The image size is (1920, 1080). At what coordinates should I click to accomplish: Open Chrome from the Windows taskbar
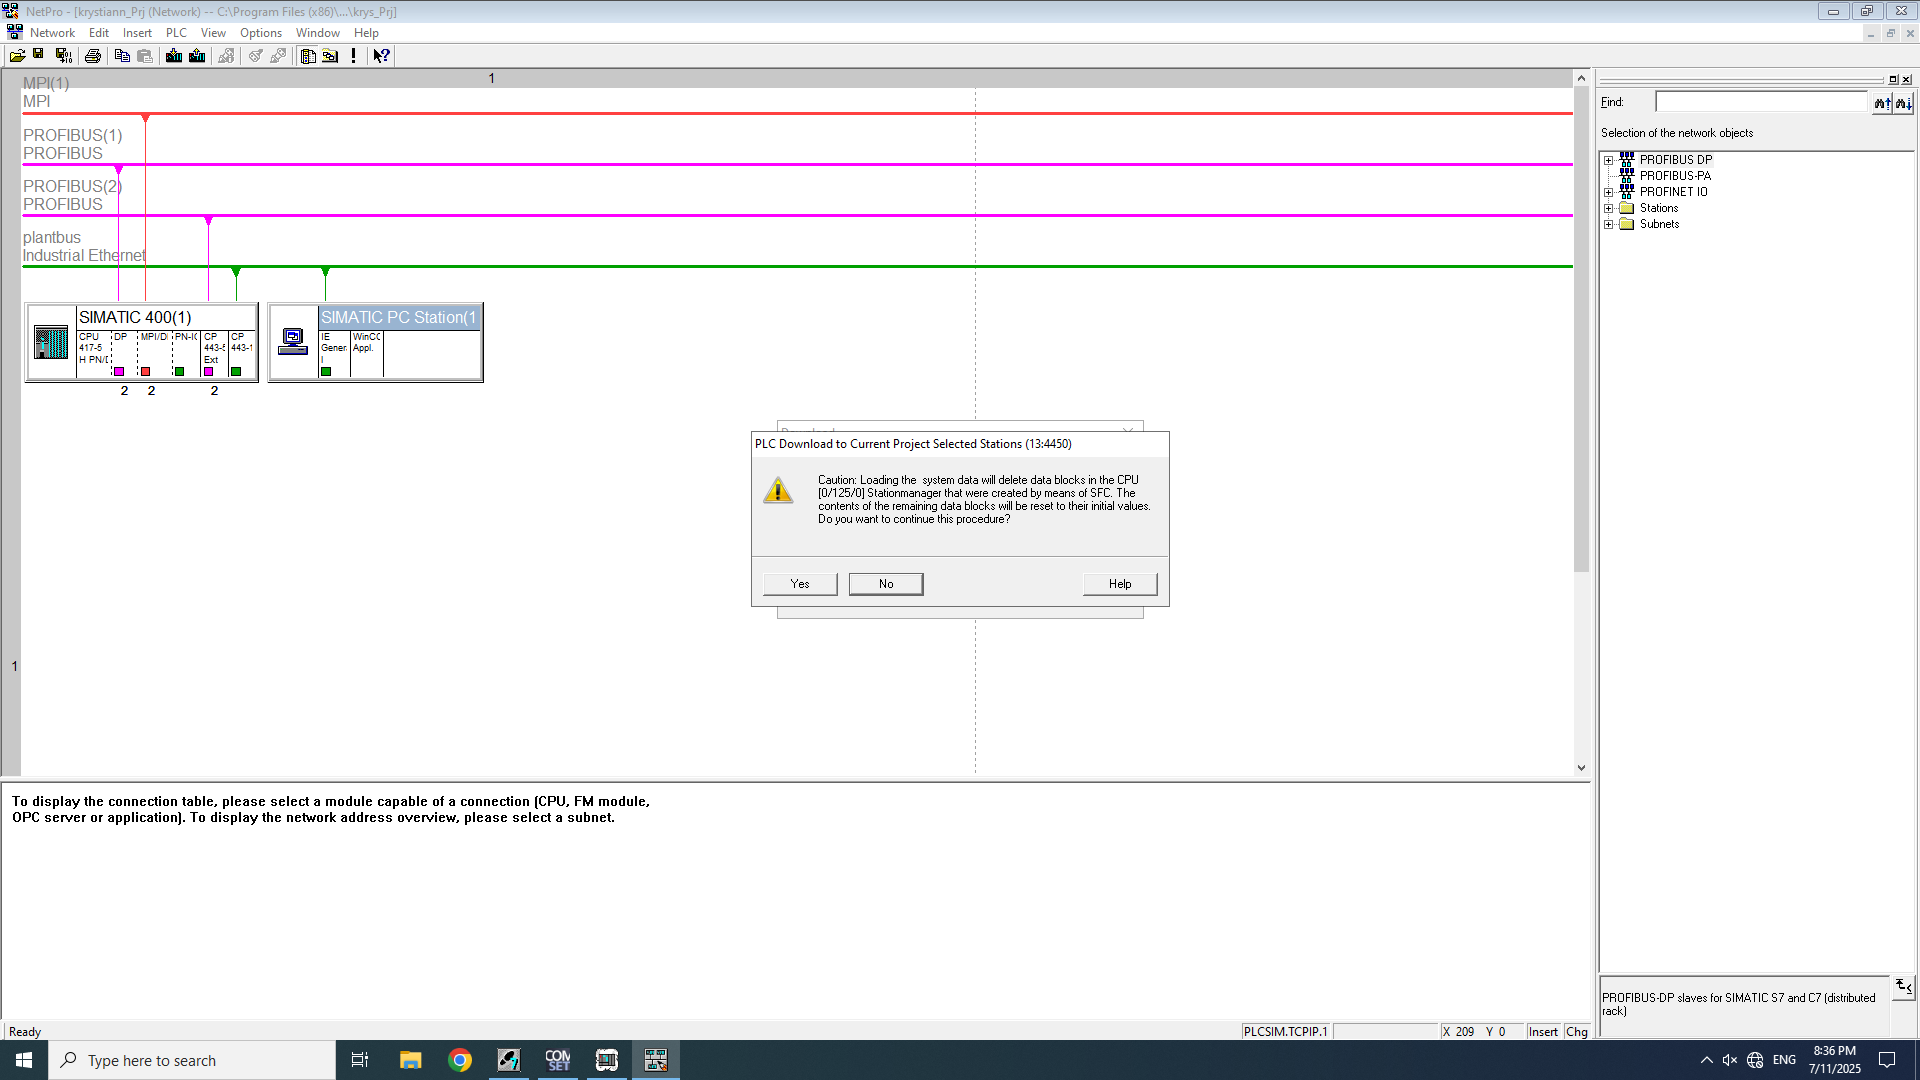(x=460, y=1060)
